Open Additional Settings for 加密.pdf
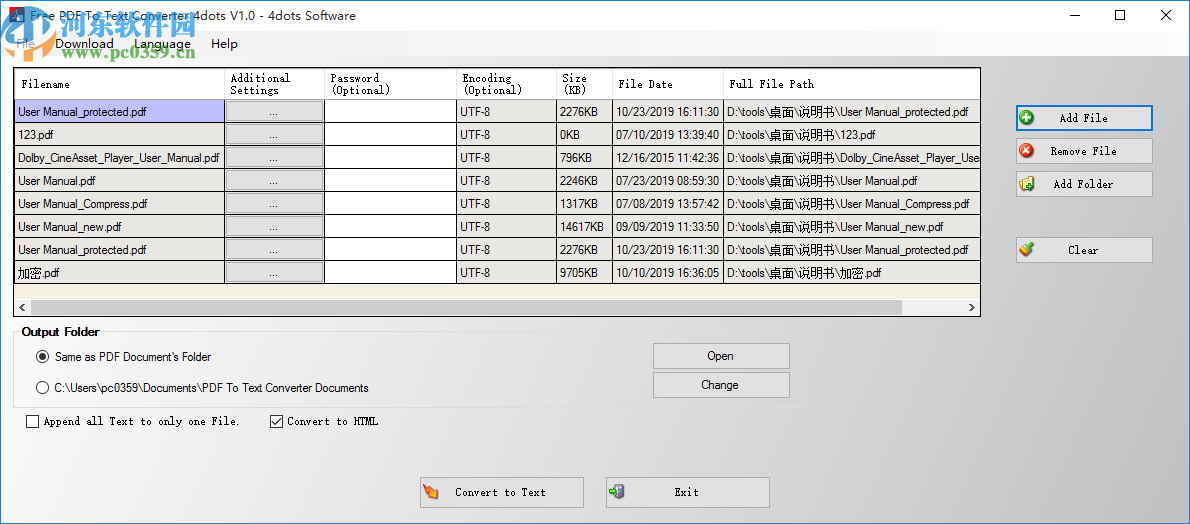 274,273
